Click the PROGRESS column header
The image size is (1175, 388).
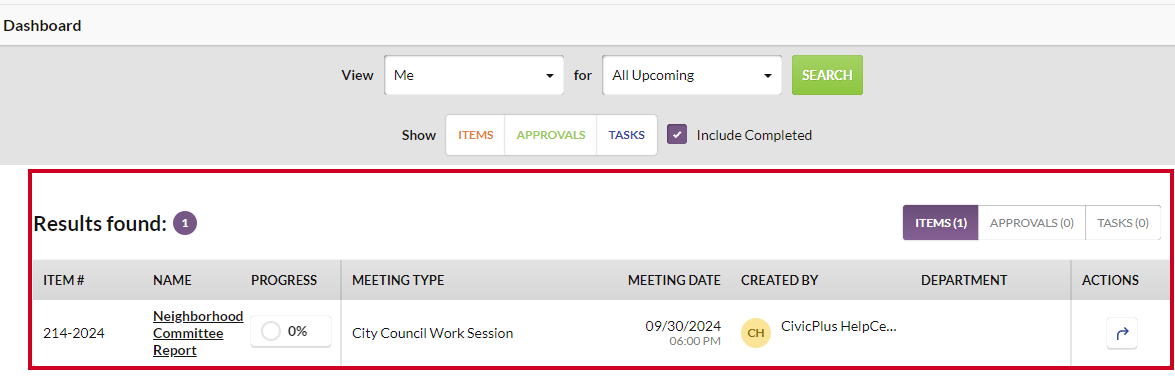tap(284, 280)
